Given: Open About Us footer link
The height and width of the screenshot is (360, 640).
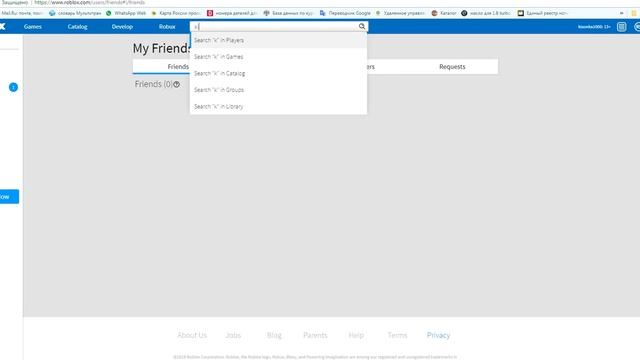Looking at the screenshot, I should (x=192, y=335).
